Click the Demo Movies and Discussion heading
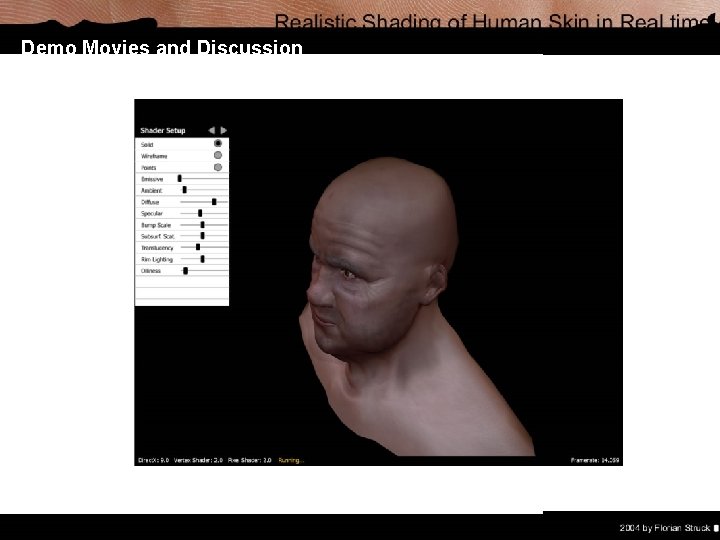Screen dimensions: 720x540 (162, 47)
